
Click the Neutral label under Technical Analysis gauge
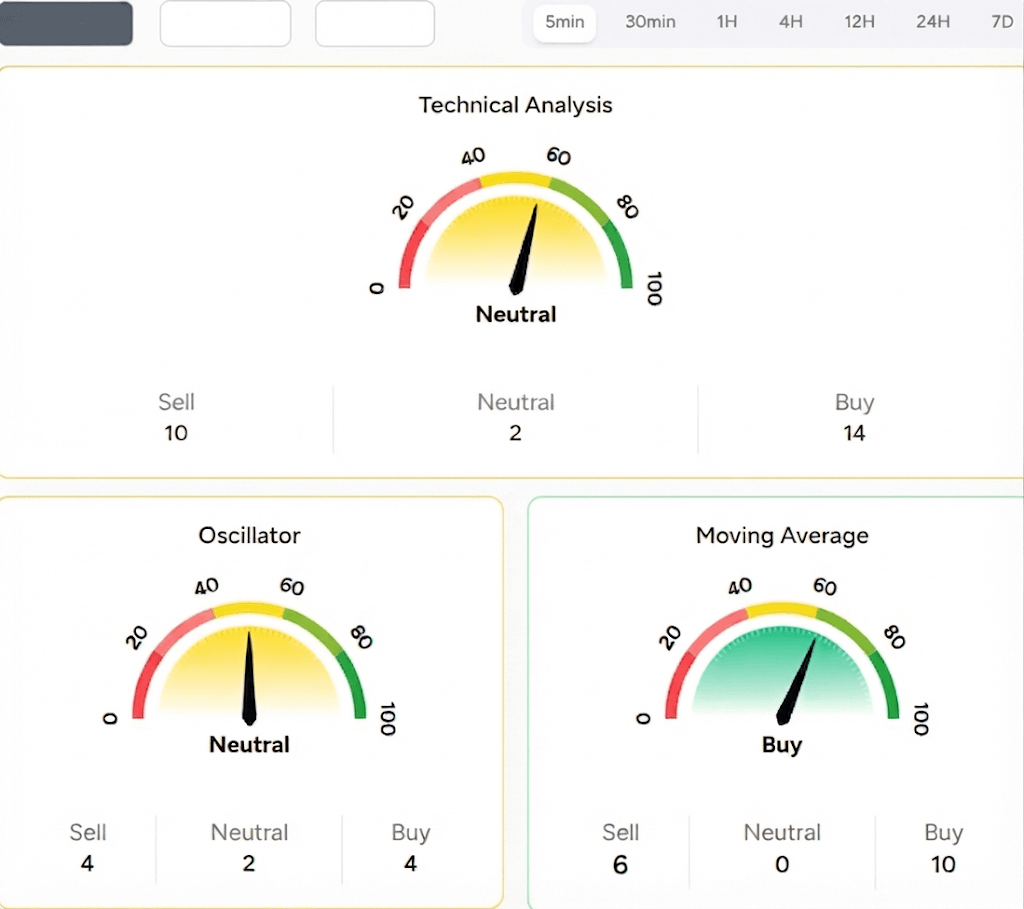pos(516,314)
